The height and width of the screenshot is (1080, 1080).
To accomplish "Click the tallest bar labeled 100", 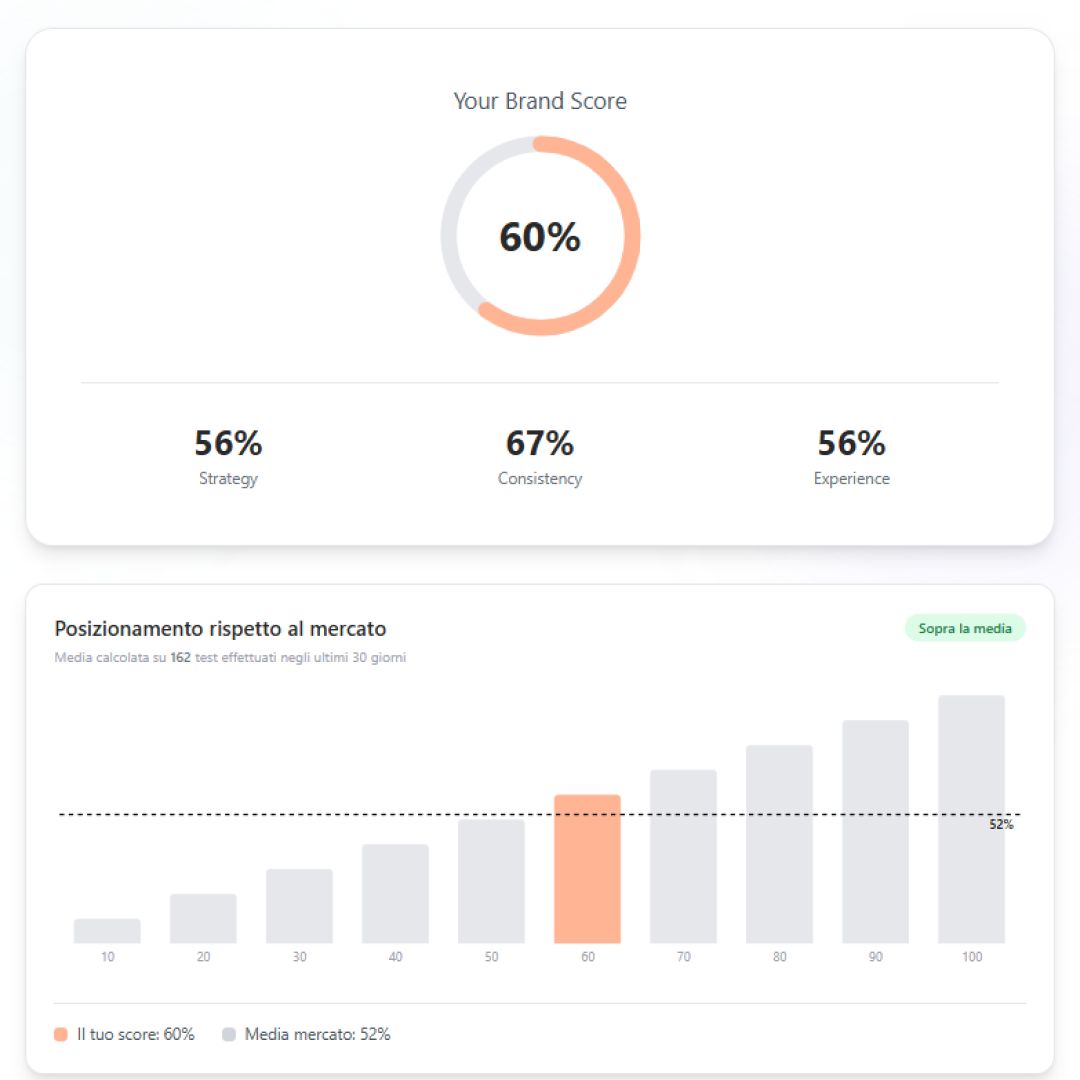I will tap(971, 819).
